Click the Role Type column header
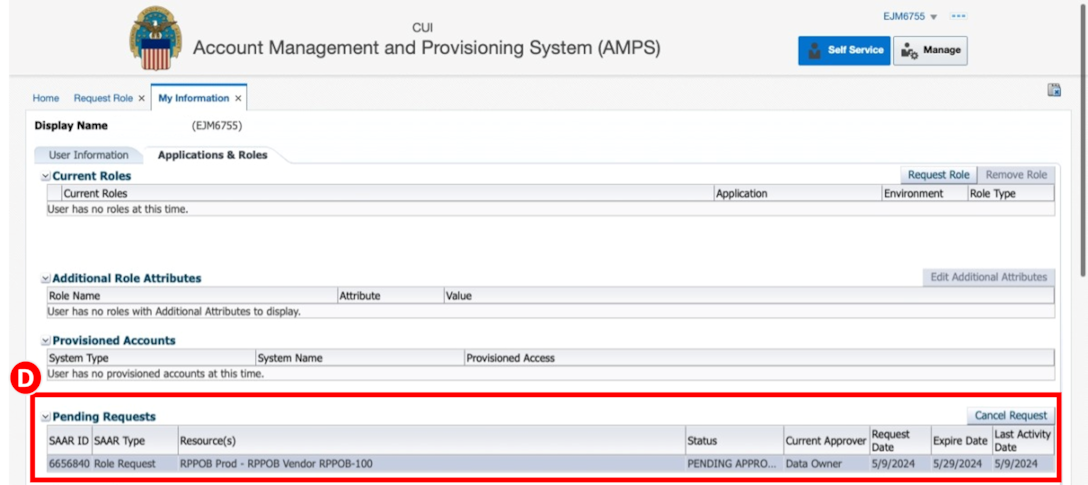 (x=1011, y=194)
